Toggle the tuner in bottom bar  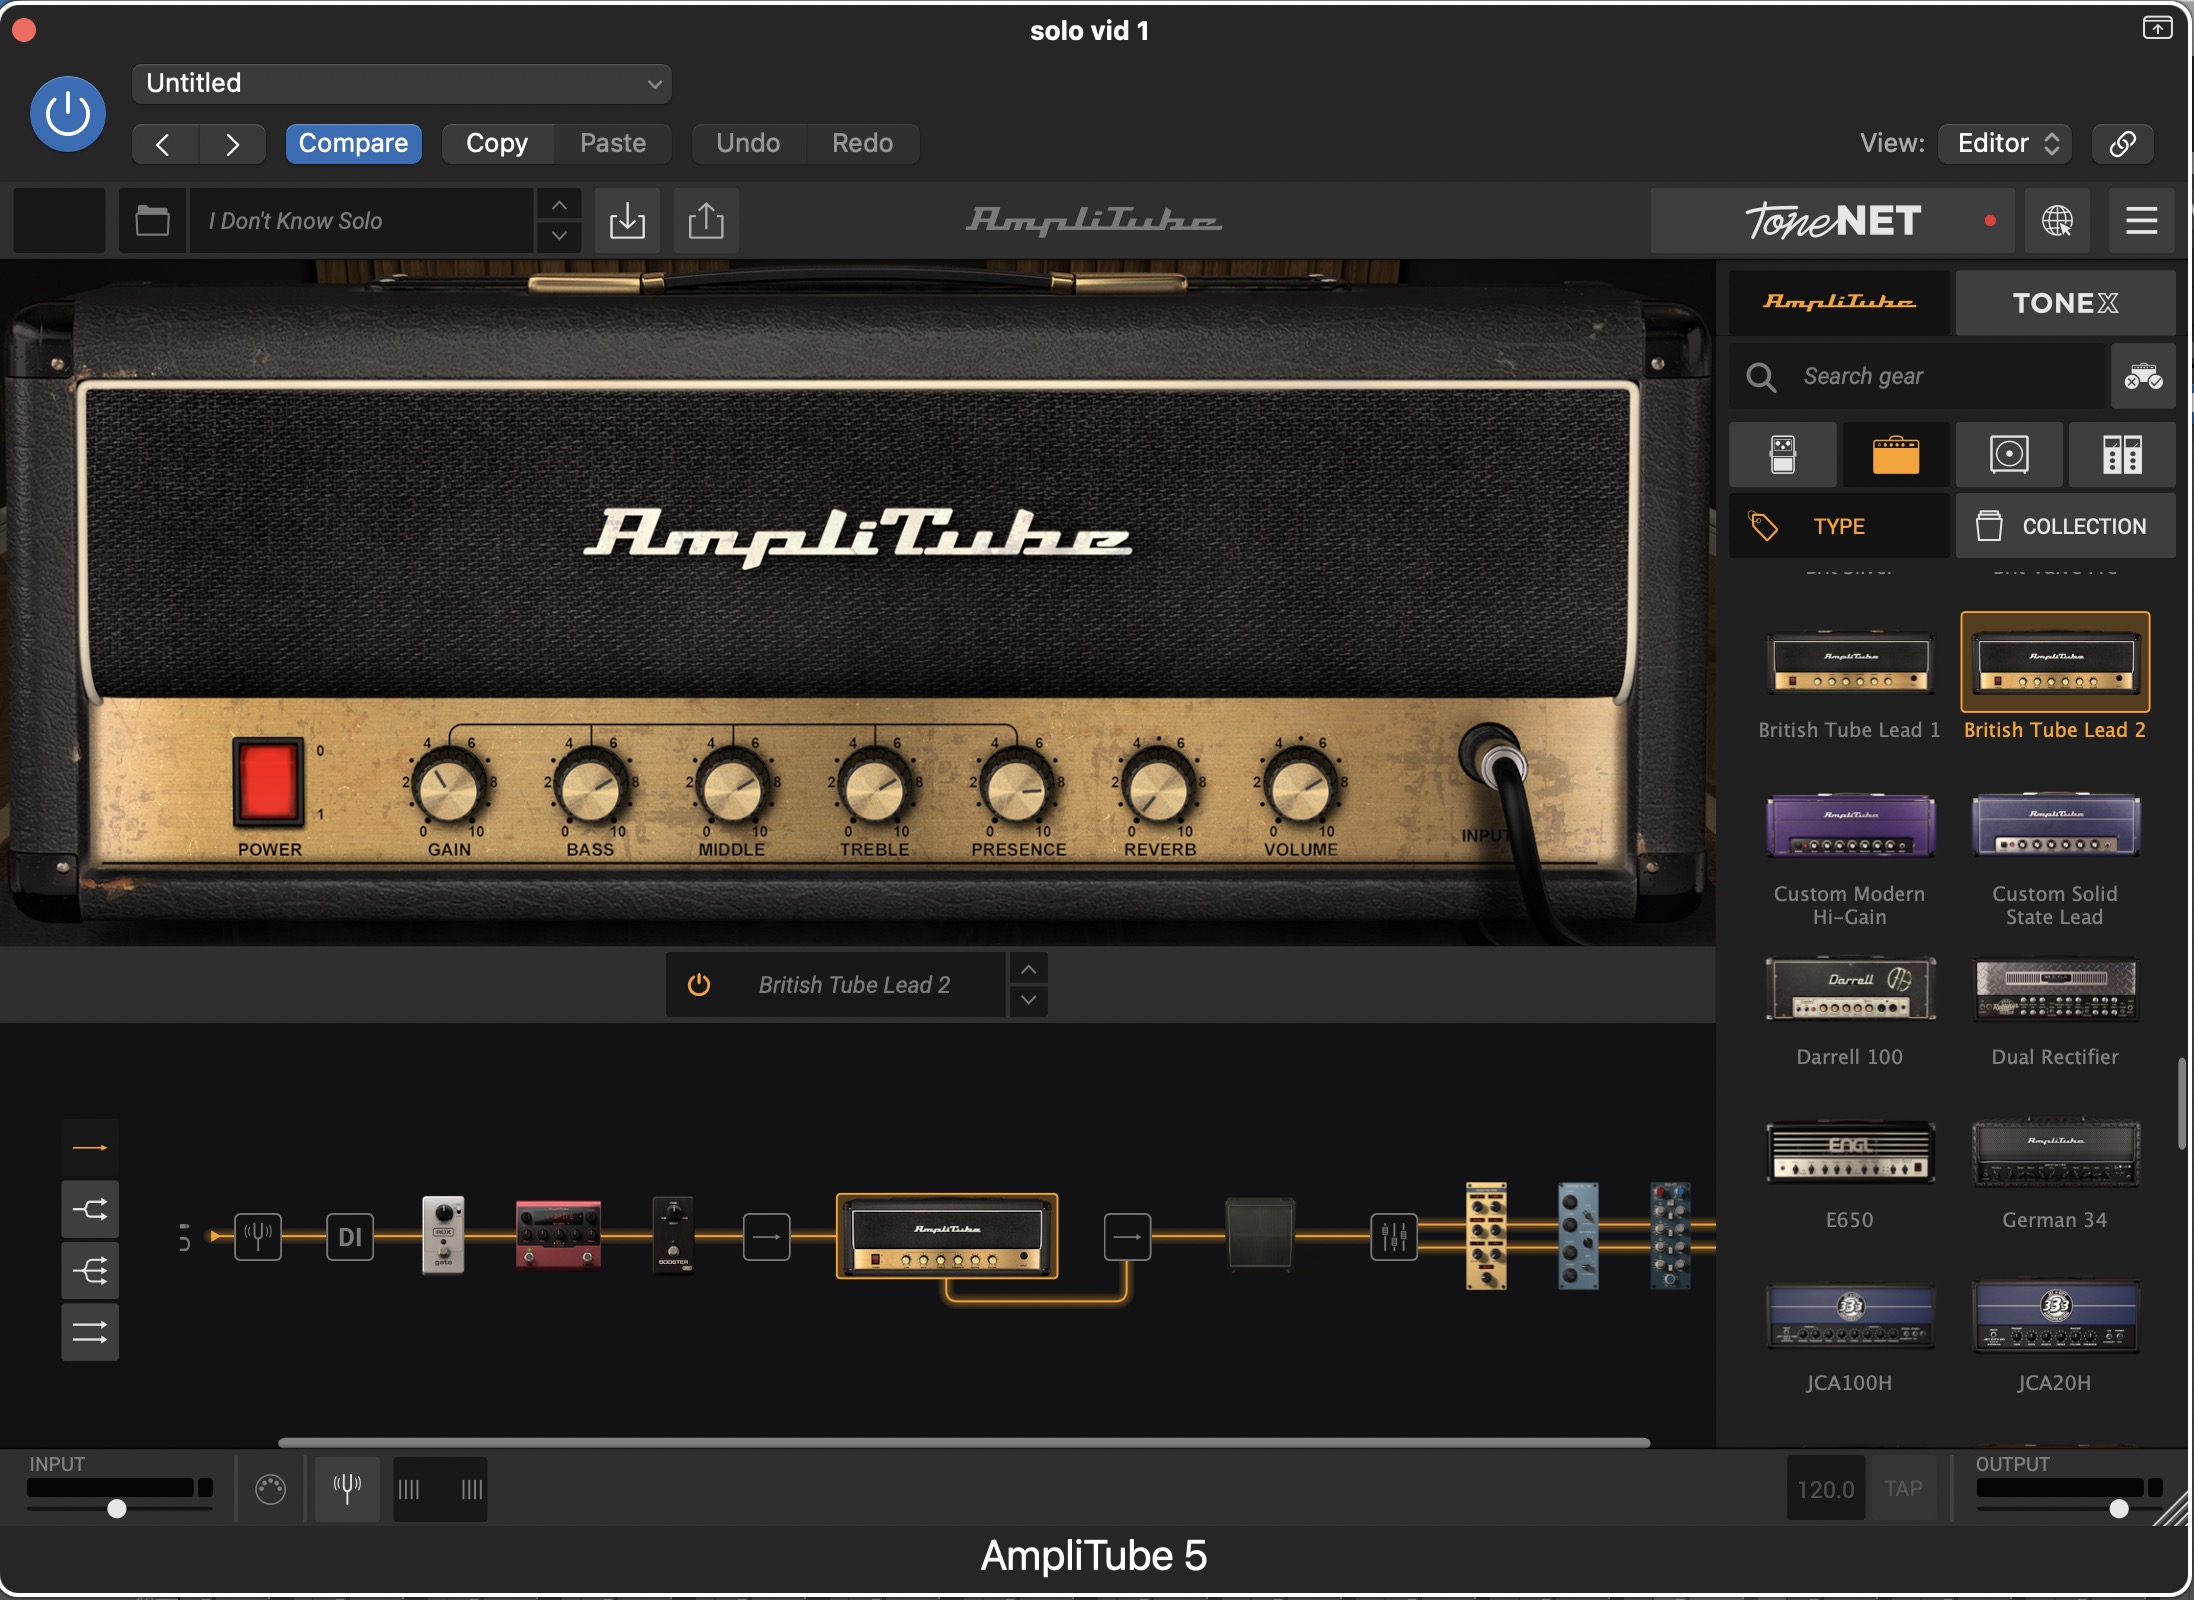[x=347, y=1489]
